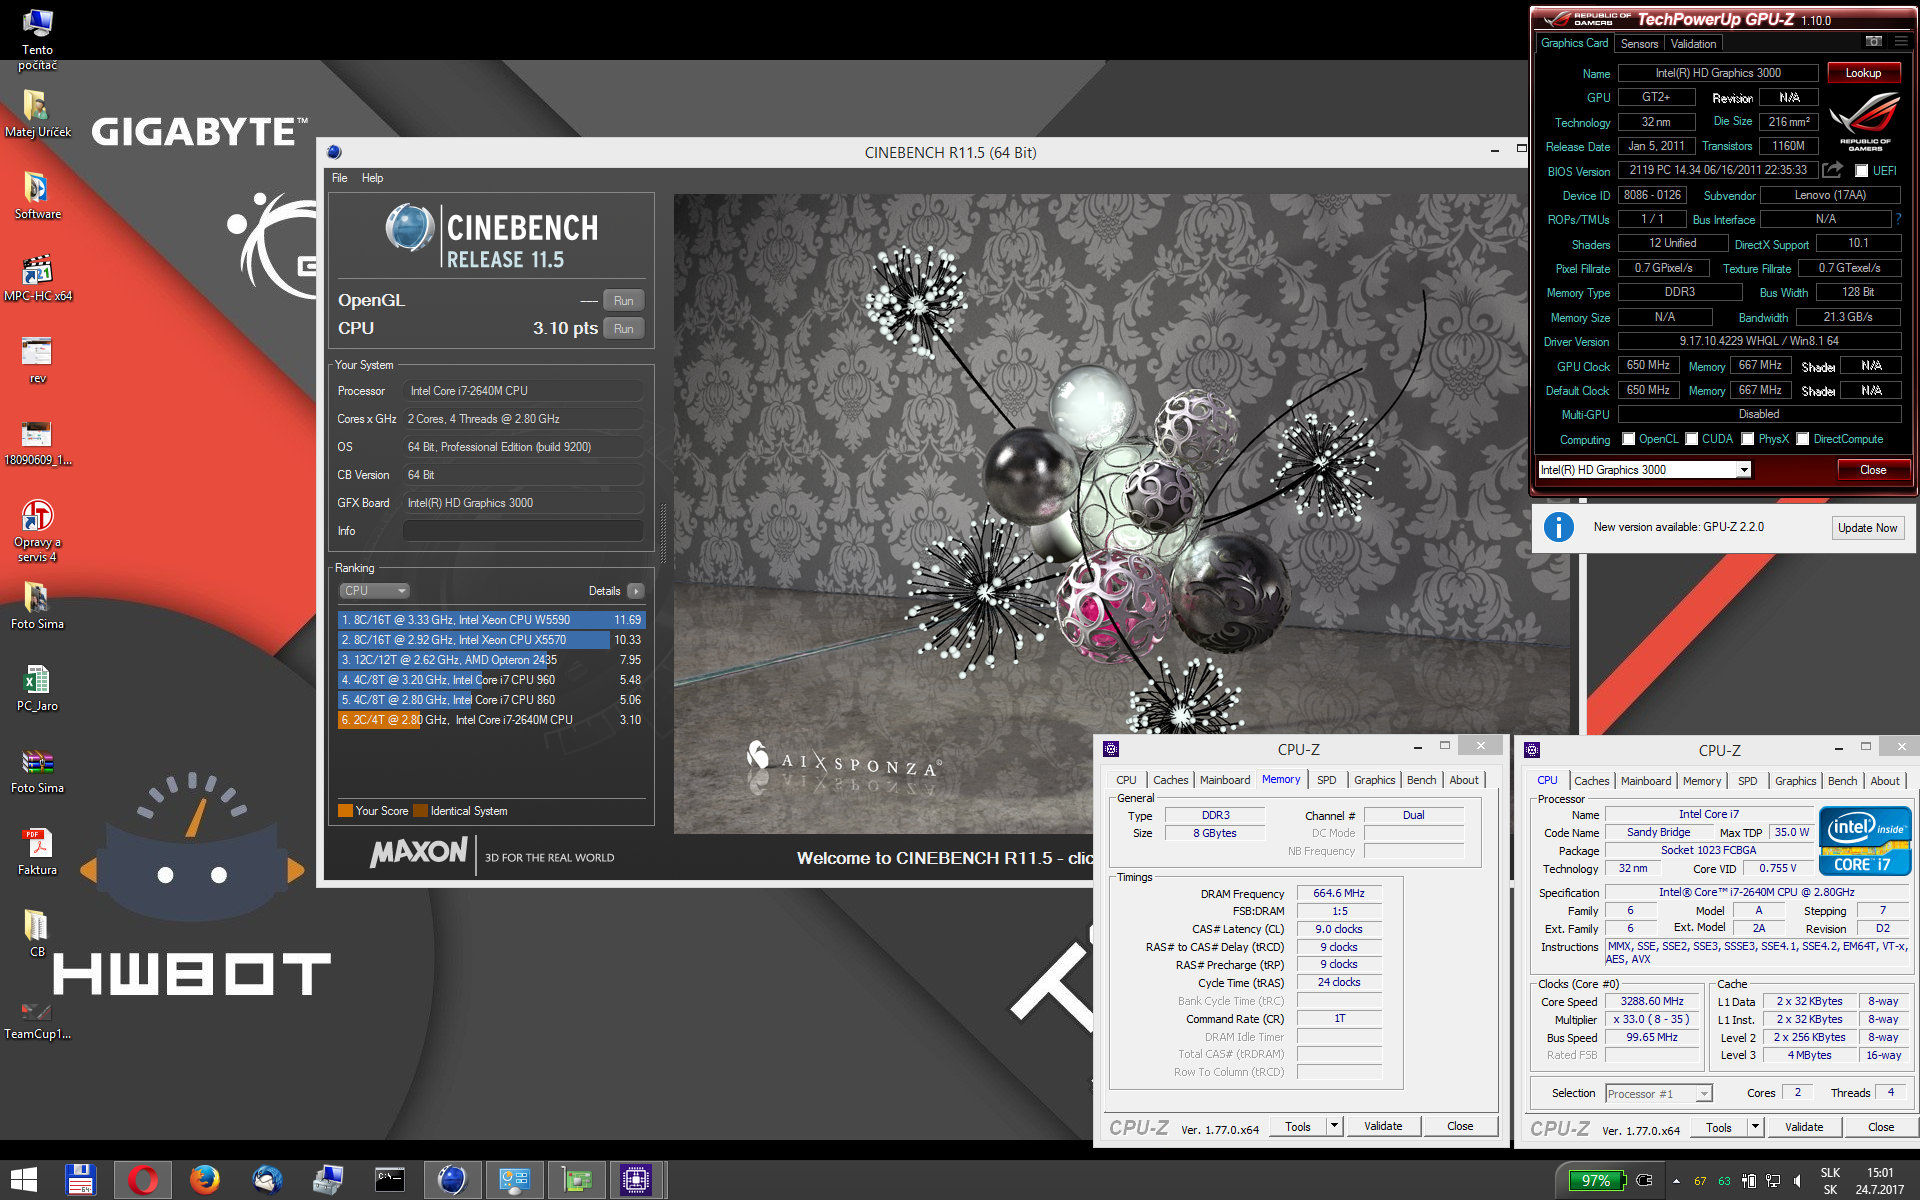The width and height of the screenshot is (1922, 1204).
Task: Open the Mainboard tab in CPU-Z Memory window
Action: [x=1225, y=780]
